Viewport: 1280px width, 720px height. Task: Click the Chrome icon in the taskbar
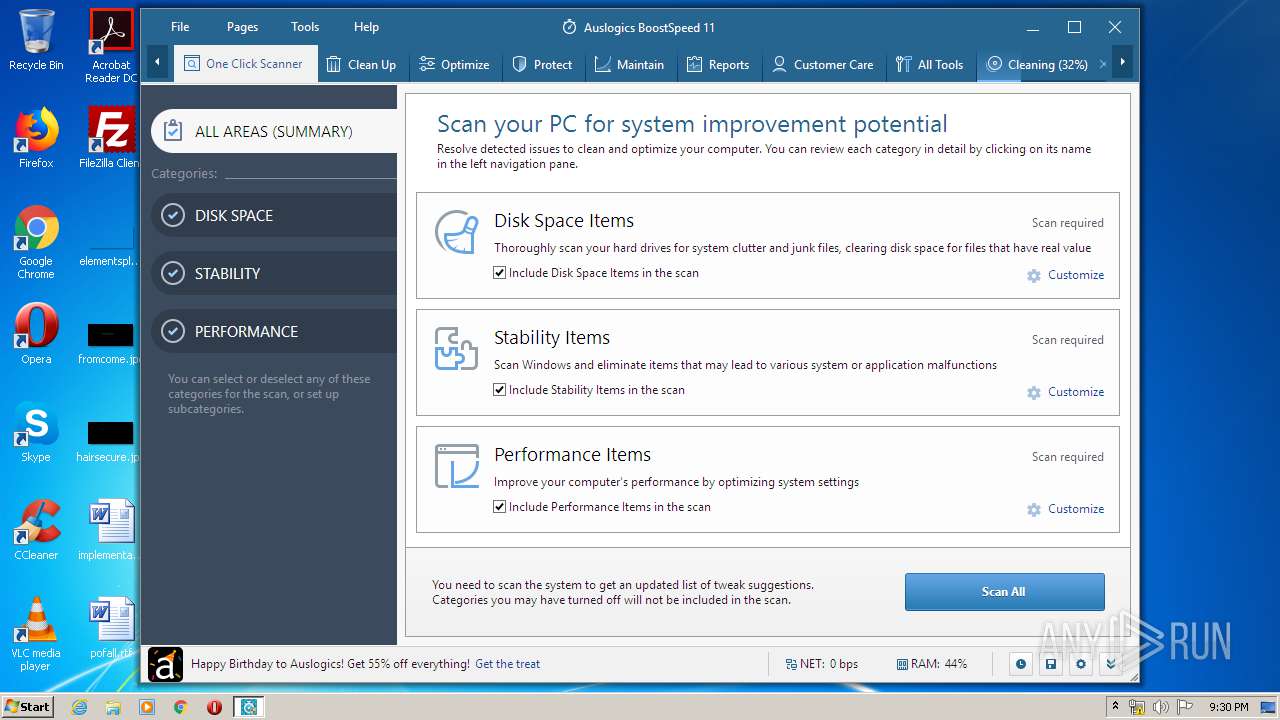[x=180, y=707]
